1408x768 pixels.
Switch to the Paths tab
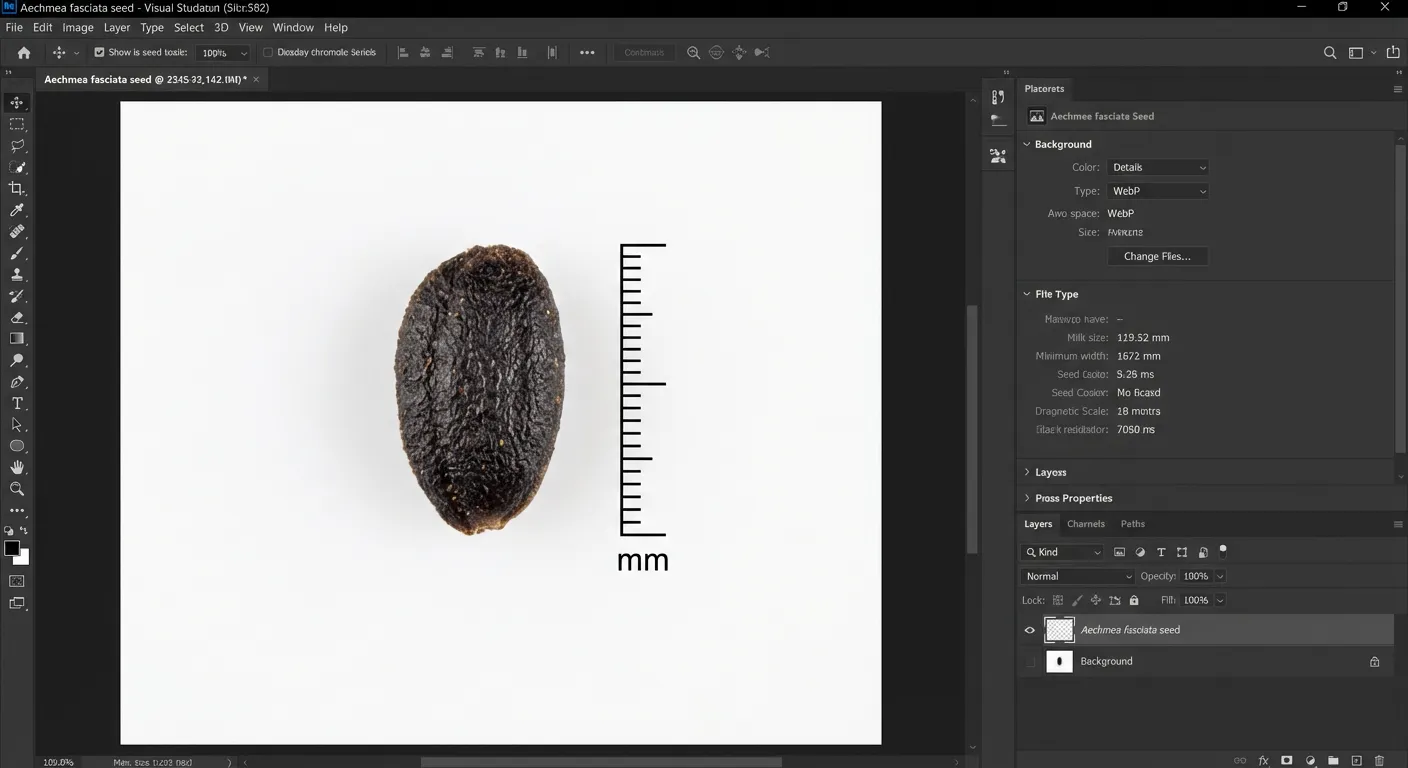click(1133, 524)
